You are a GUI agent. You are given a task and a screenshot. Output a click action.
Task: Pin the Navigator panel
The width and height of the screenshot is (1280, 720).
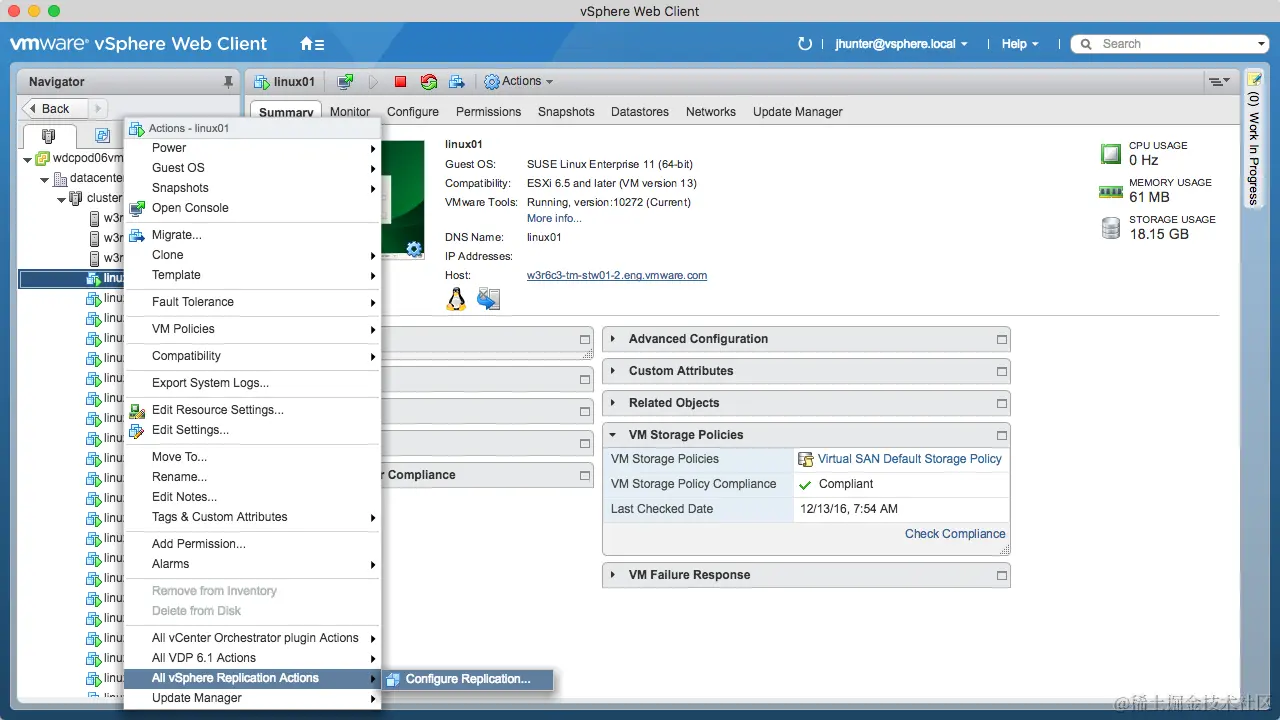pos(228,81)
